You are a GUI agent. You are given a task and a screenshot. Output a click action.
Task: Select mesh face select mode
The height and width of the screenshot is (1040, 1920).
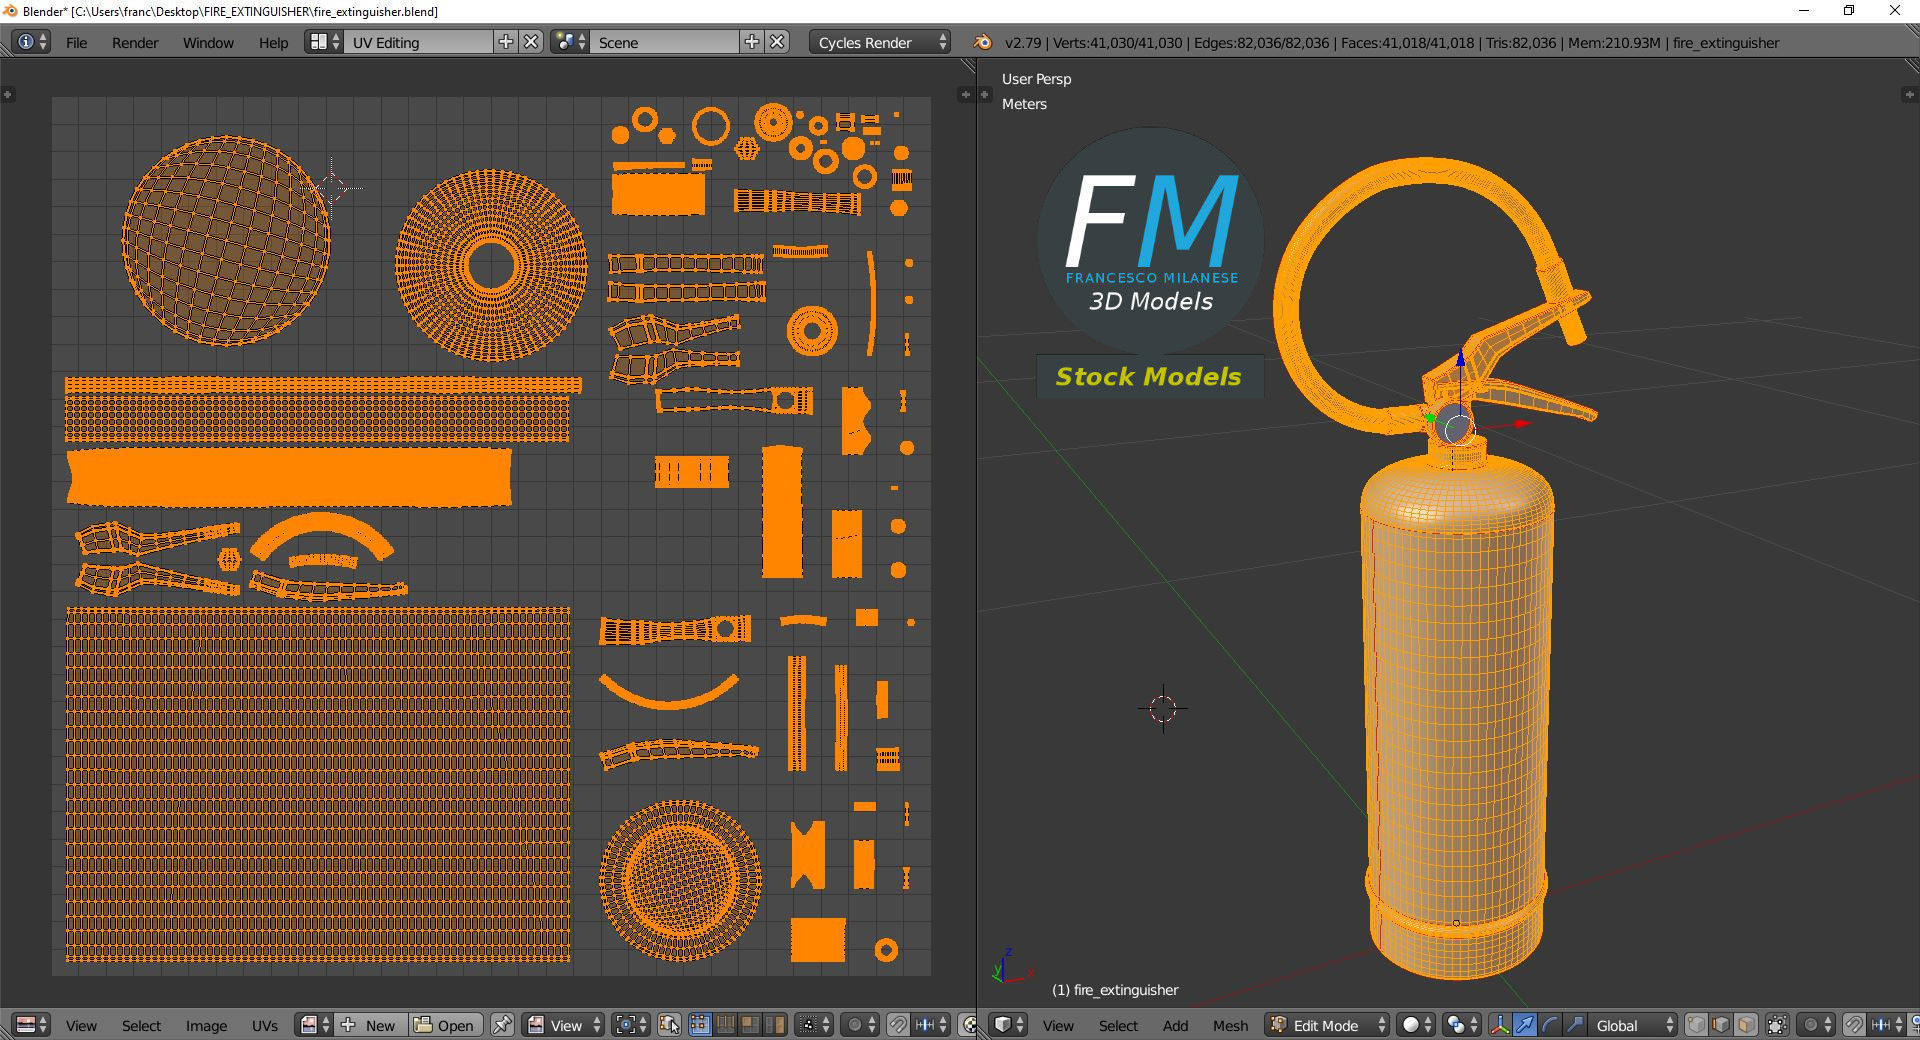pos(1746,1025)
